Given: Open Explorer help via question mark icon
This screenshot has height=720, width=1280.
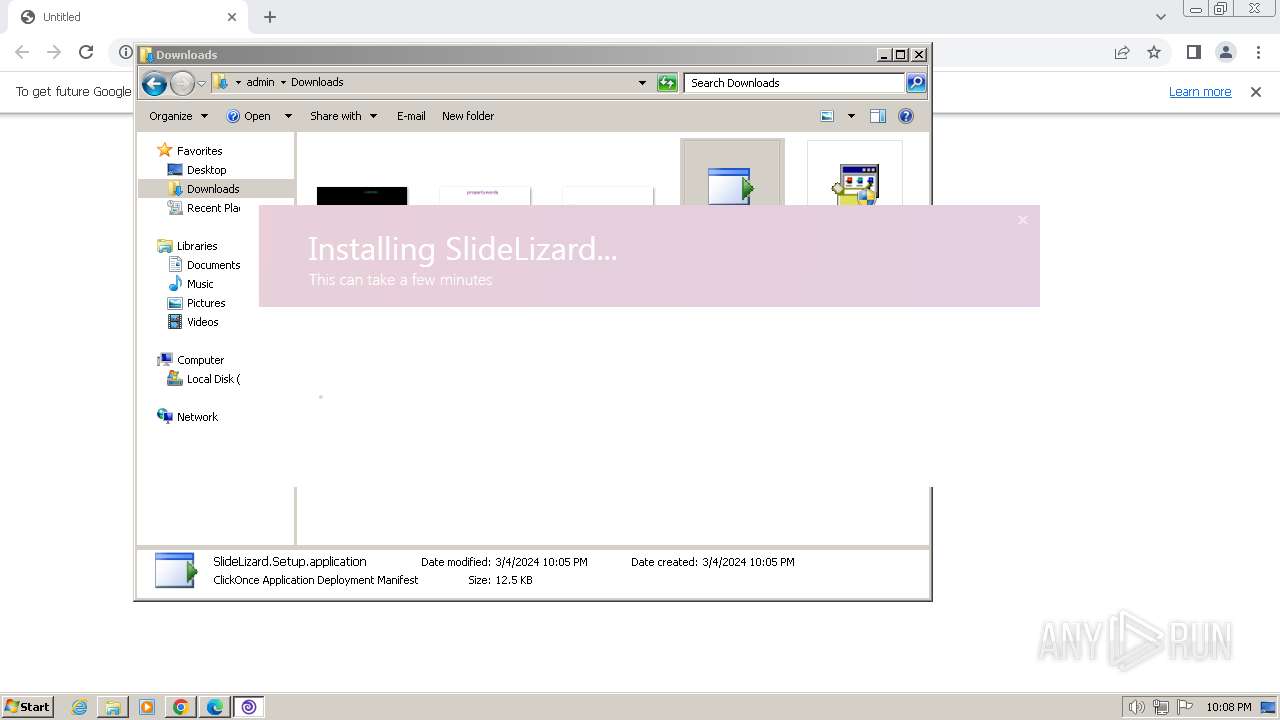Looking at the screenshot, I should pos(906,116).
